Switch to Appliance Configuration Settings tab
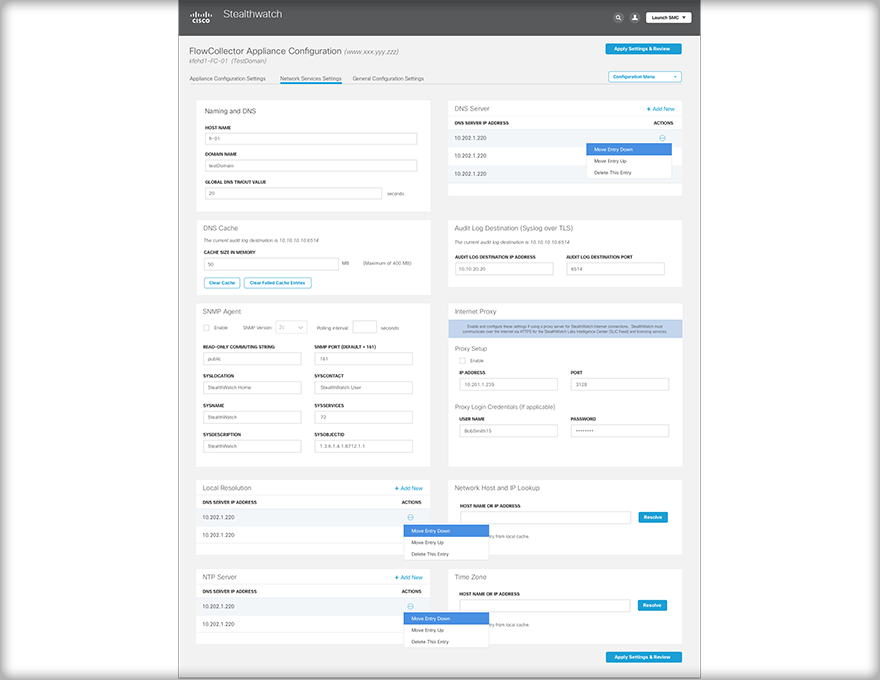The width and height of the screenshot is (880, 680). (227, 79)
